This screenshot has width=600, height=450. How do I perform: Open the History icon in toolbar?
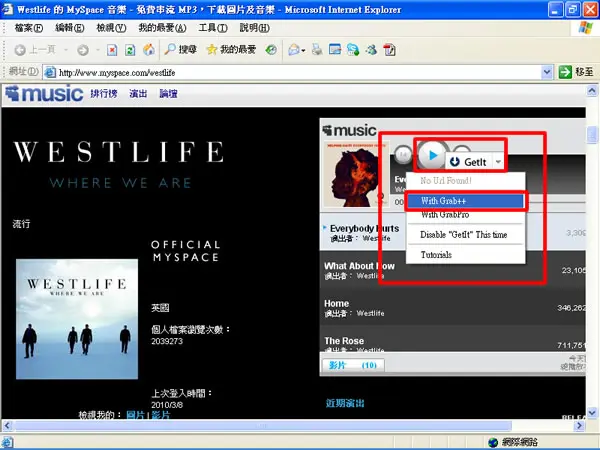(271, 50)
